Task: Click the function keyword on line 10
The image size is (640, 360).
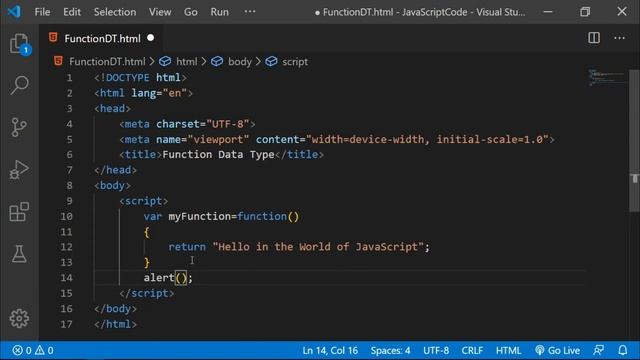Action: tap(262, 216)
